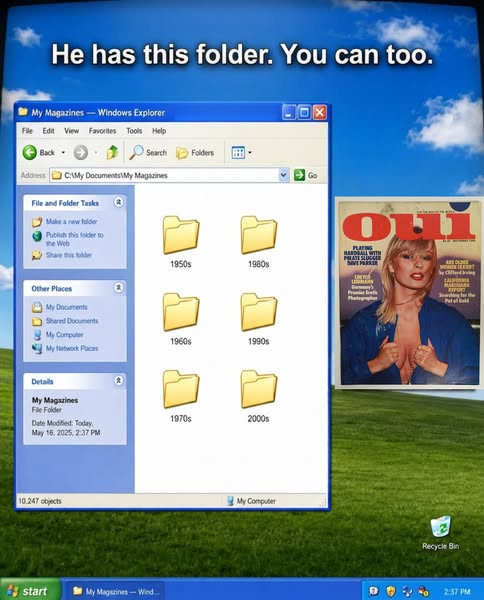Go to Shared Documents link
Screen dimensions: 484x600
pos(72,321)
